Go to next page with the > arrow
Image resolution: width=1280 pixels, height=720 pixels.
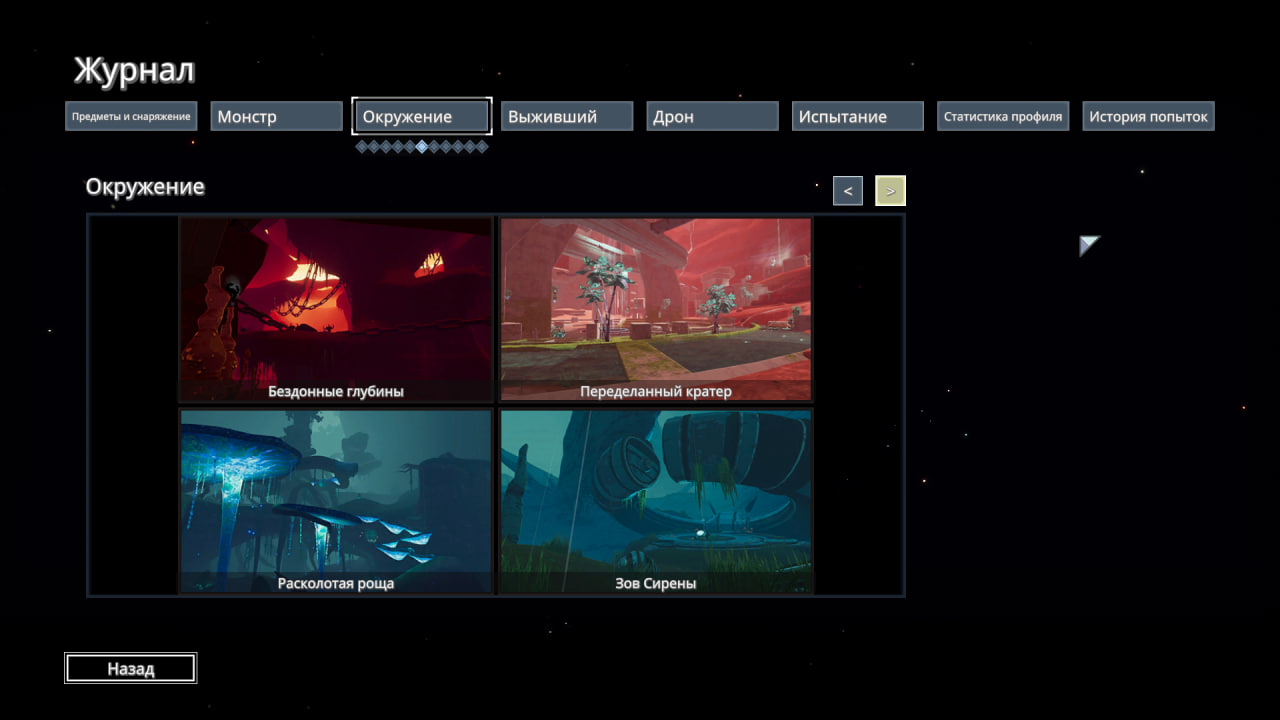pyautogui.click(x=890, y=190)
